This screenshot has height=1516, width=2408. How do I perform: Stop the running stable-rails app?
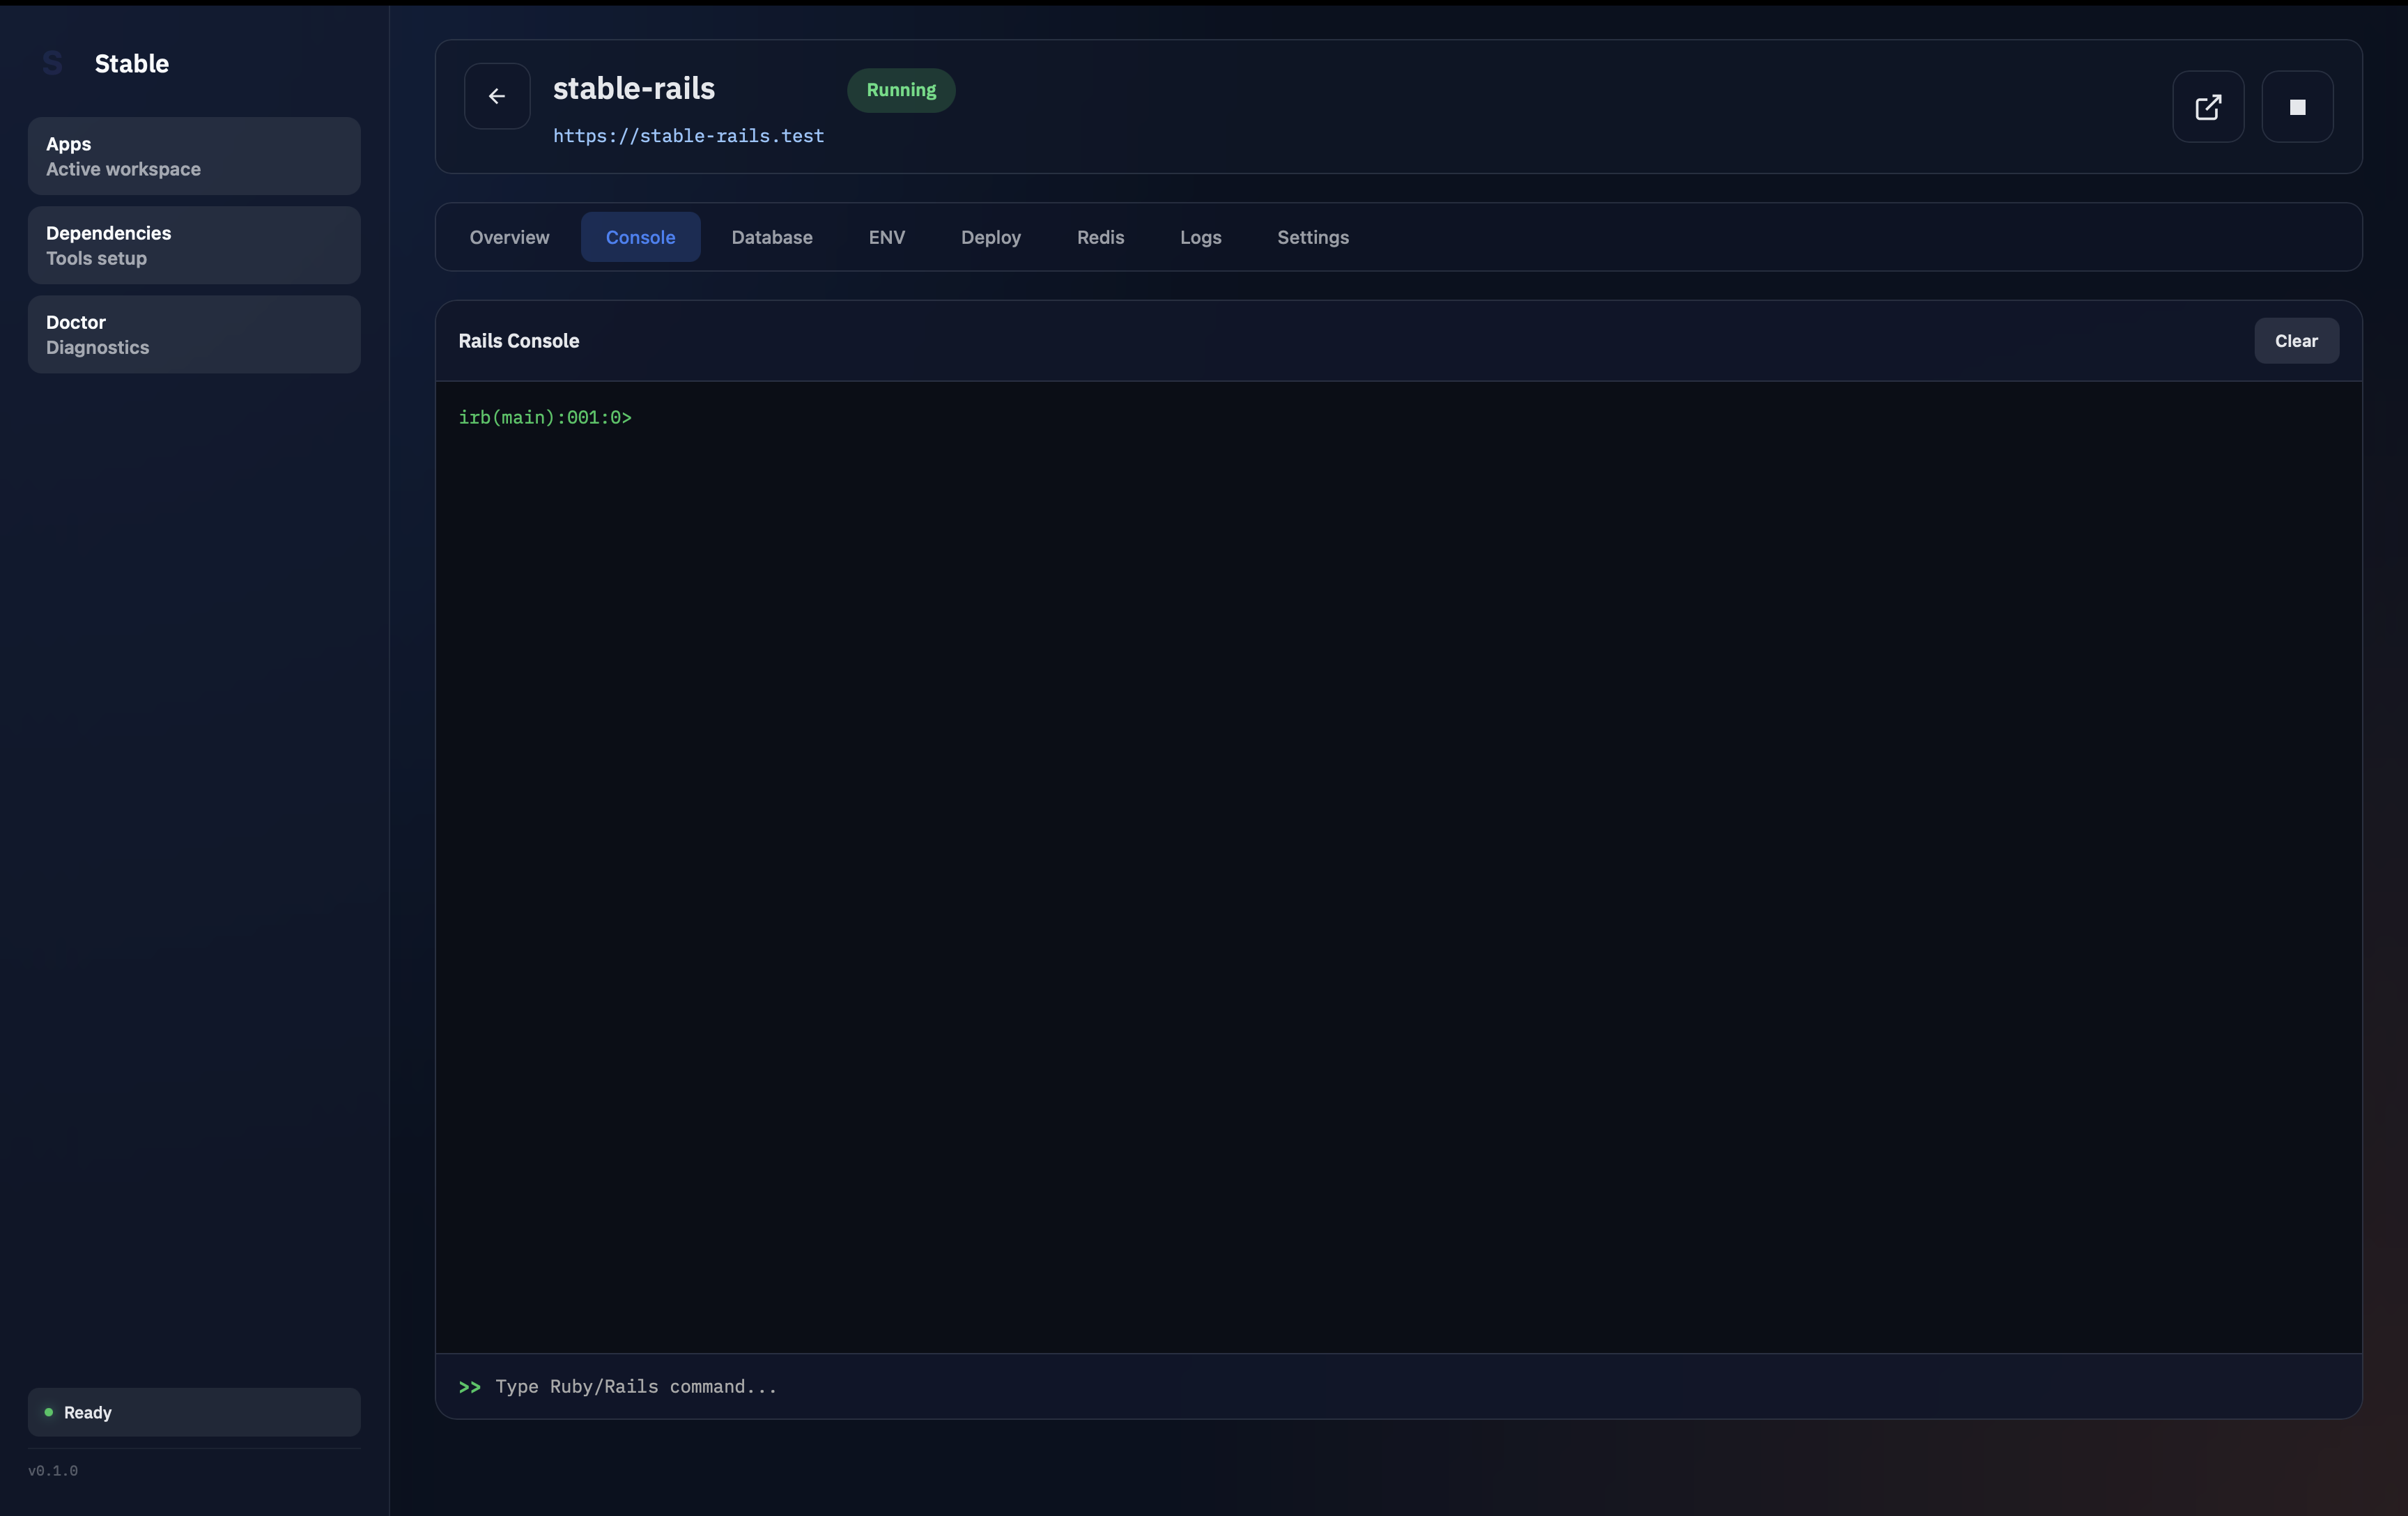[2297, 107]
